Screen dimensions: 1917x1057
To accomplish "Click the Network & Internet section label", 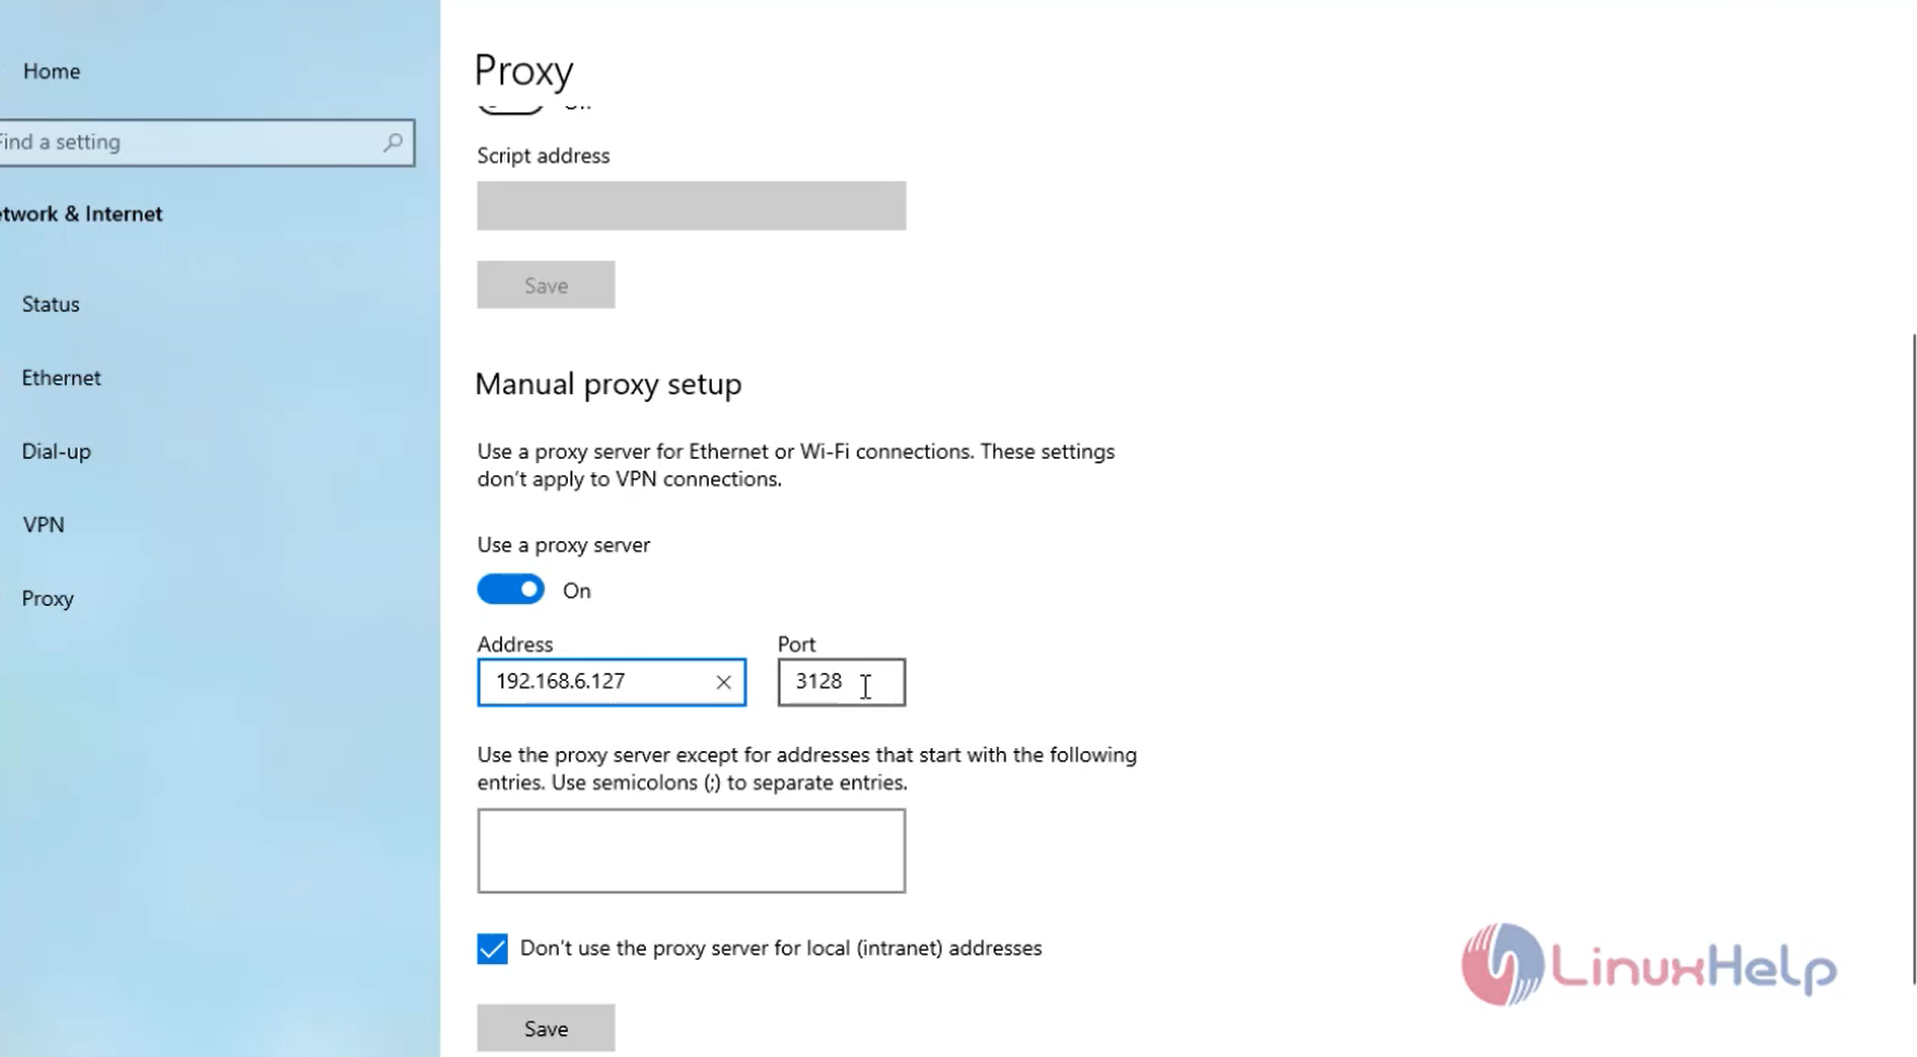I will (x=81, y=214).
